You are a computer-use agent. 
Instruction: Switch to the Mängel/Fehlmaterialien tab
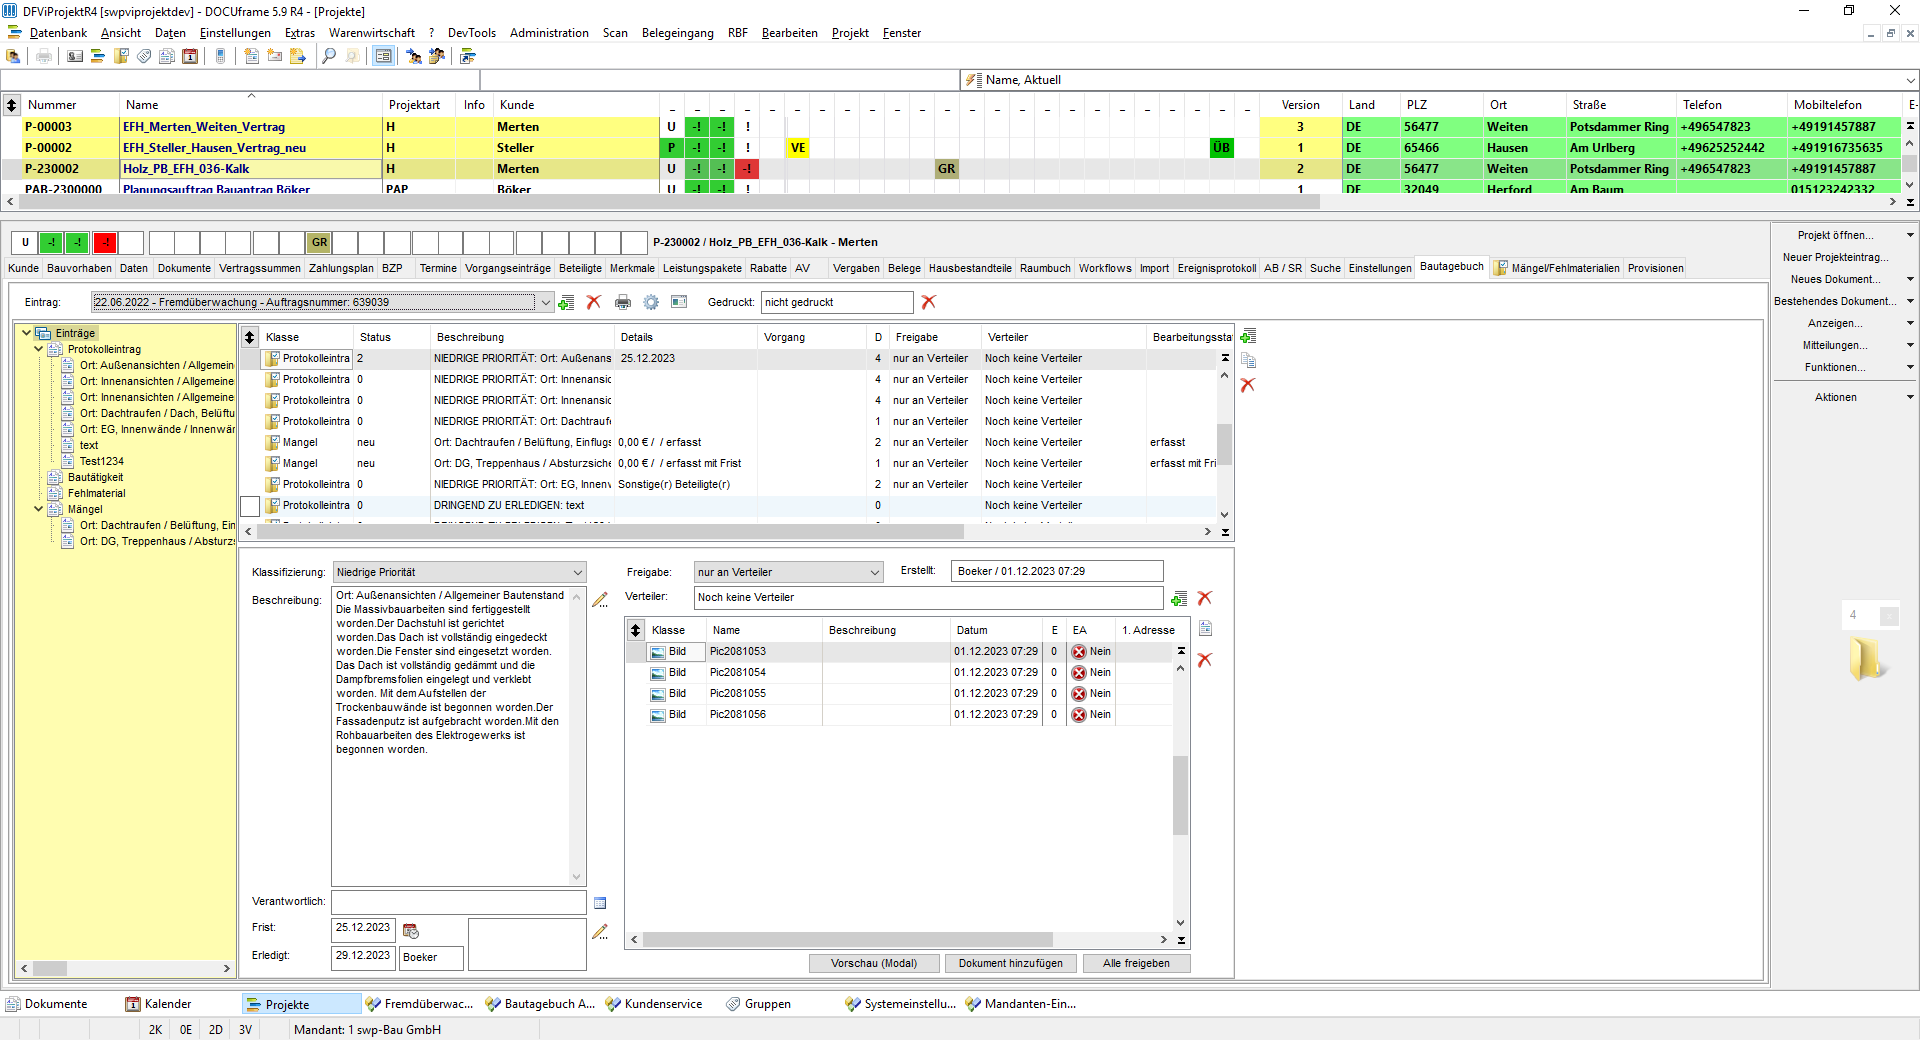point(1557,268)
